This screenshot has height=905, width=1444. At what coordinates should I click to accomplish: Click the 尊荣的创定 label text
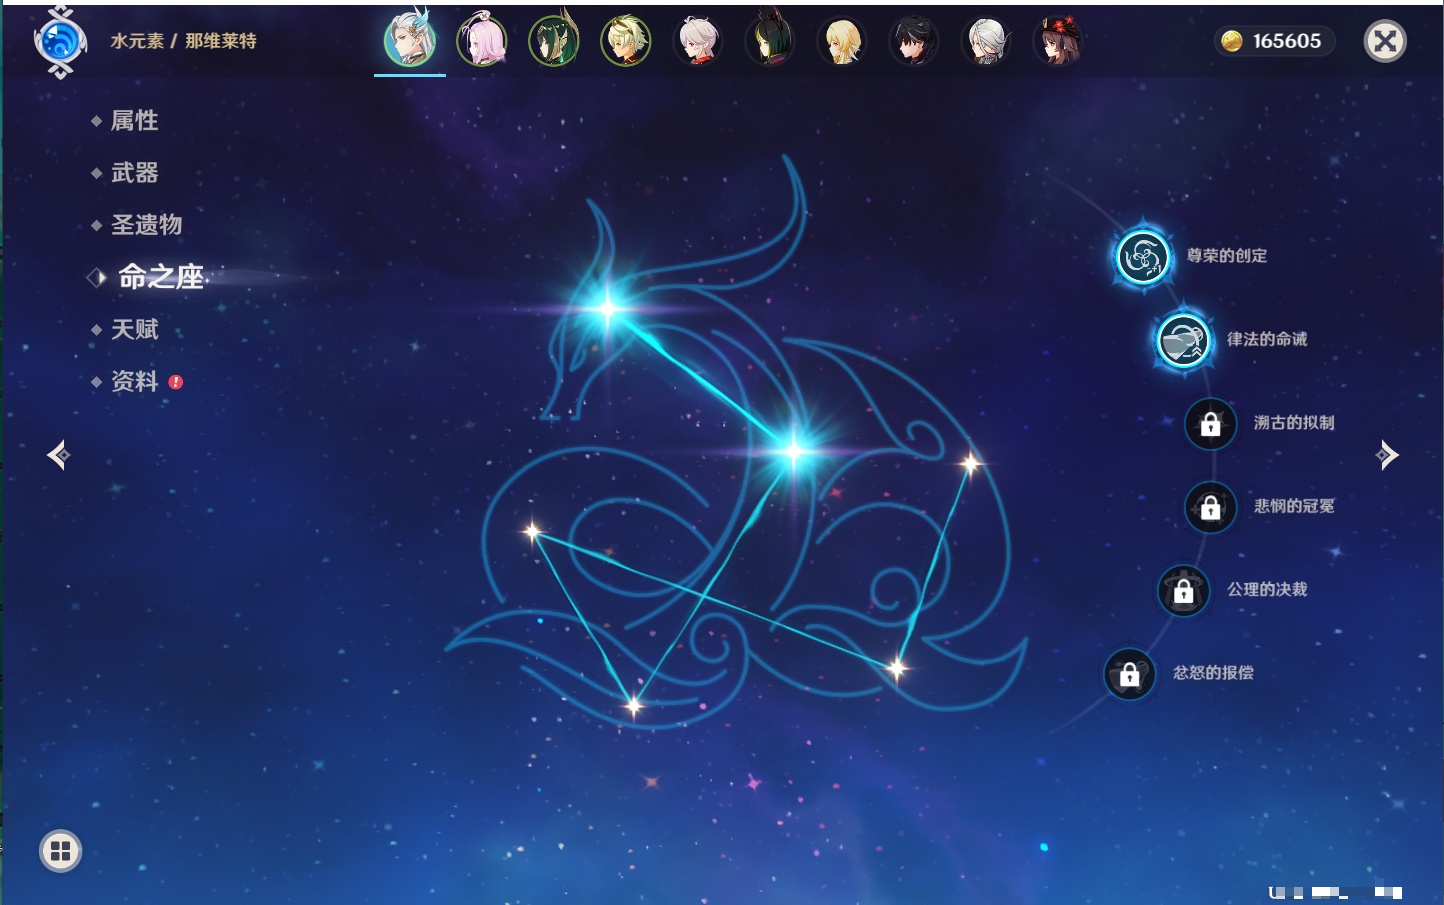[1227, 256]
